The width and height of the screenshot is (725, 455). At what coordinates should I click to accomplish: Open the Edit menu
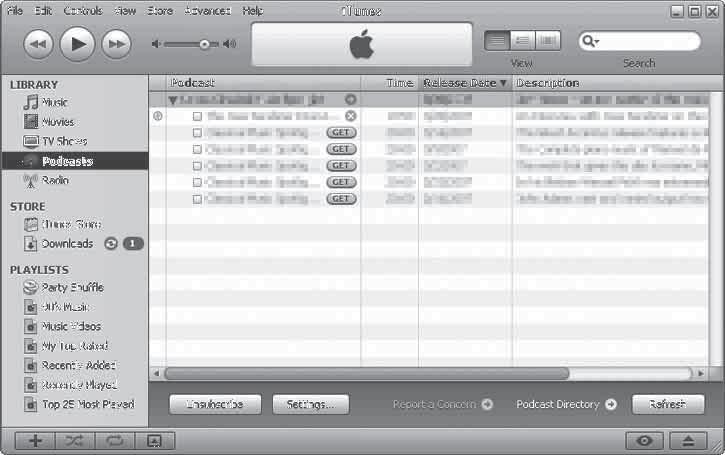pos(43,10)
